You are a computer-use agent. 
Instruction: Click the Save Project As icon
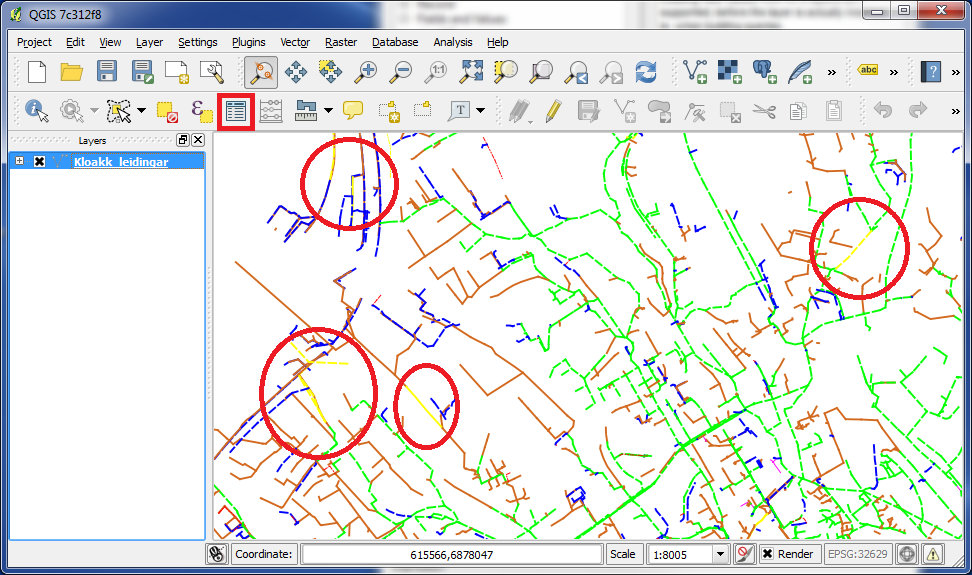click(142, 72)
